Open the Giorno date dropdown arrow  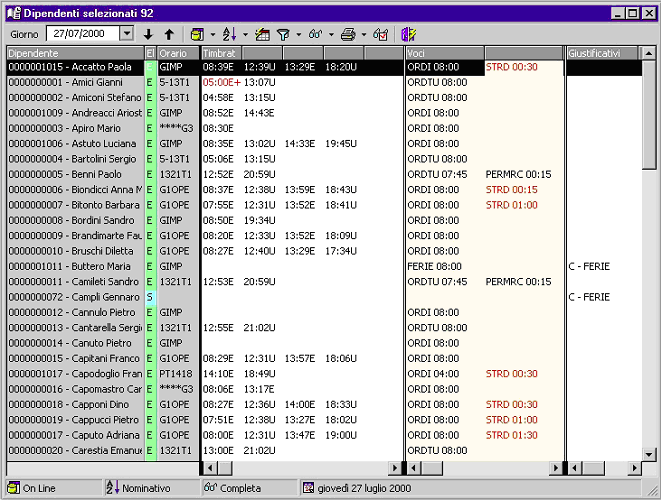pos(126,33)
